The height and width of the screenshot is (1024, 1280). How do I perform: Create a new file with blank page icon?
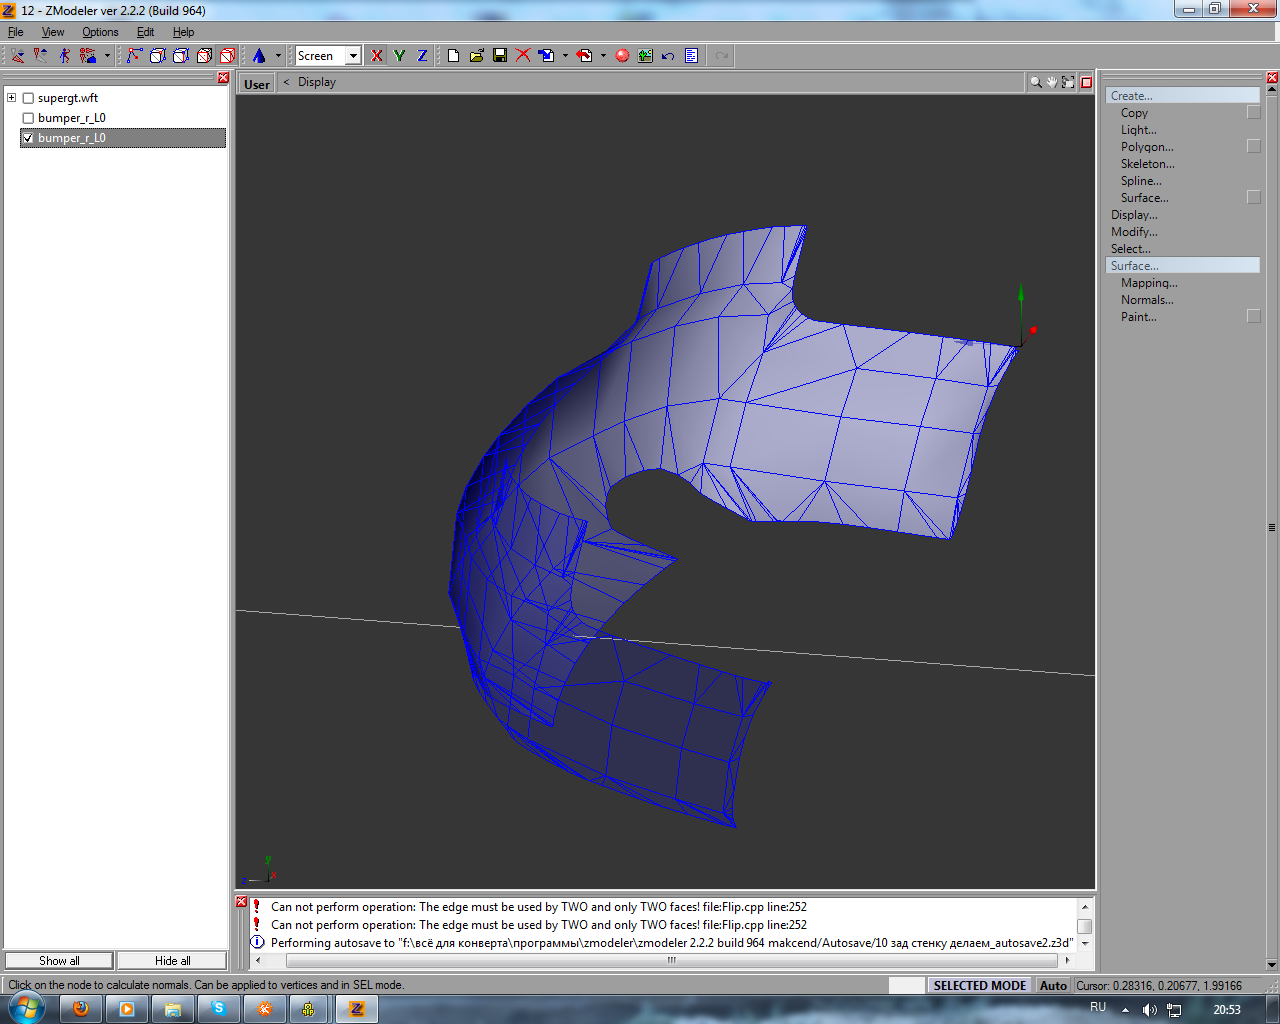pos(453,56)
